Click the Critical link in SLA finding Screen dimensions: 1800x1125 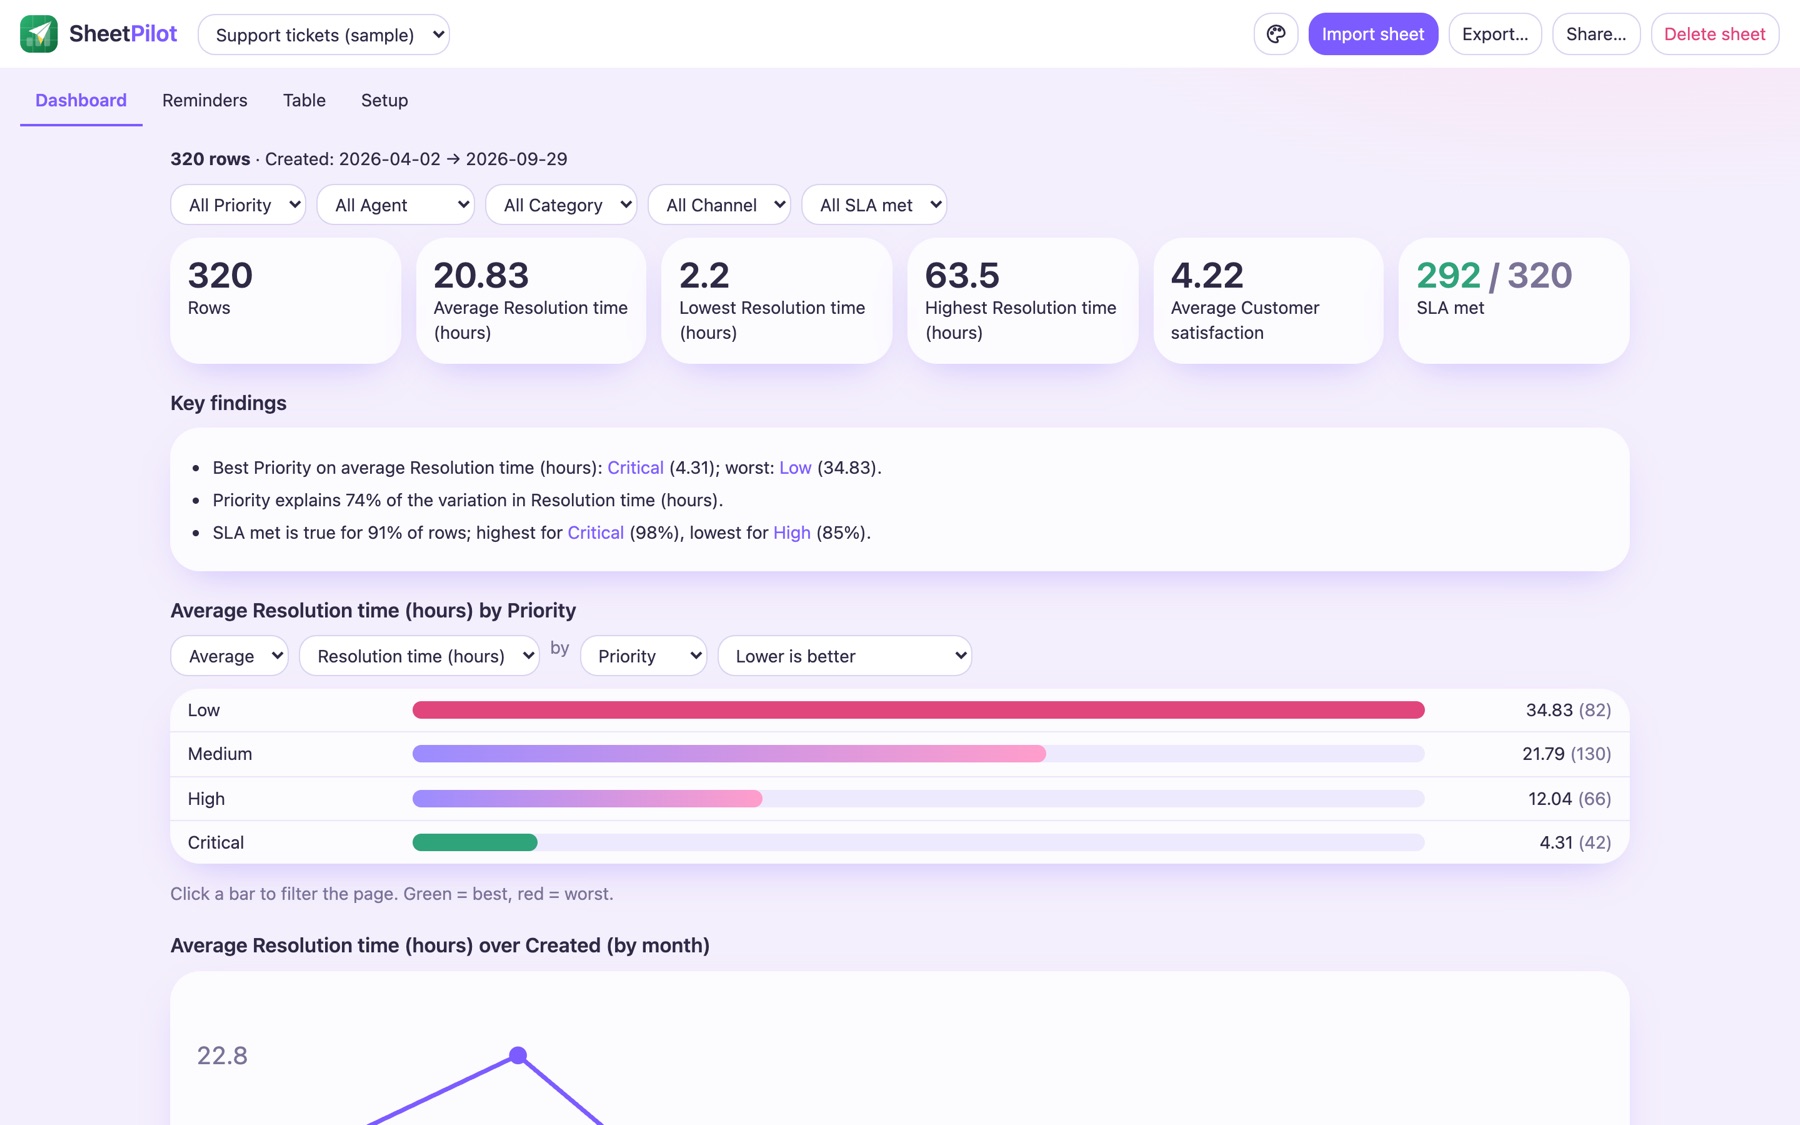[x=595, y=533]
